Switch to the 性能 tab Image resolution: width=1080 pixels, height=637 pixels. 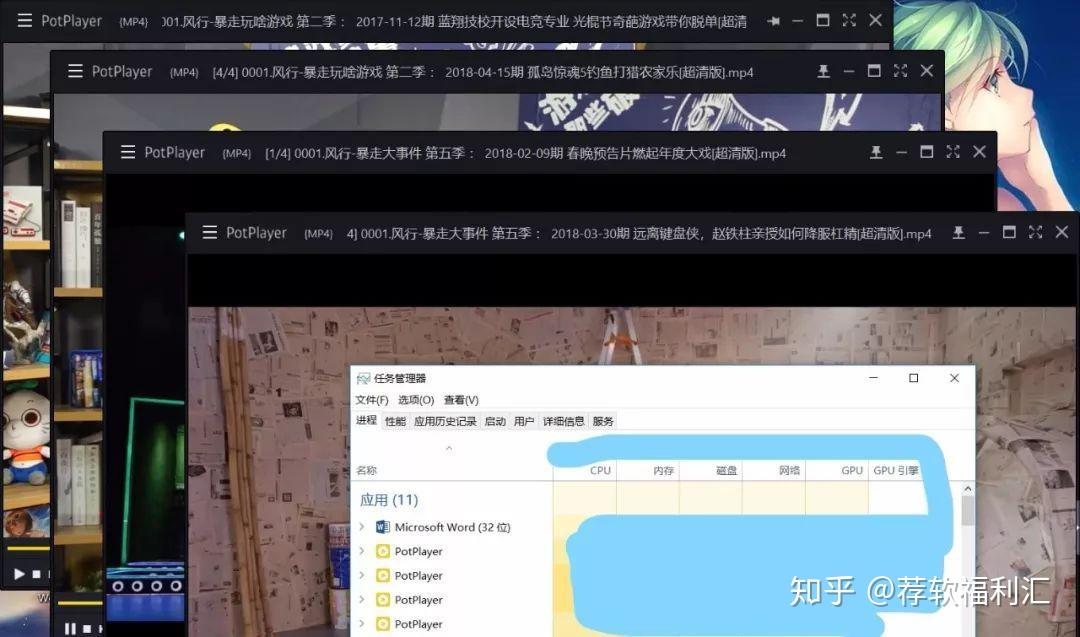pos(395,421)
